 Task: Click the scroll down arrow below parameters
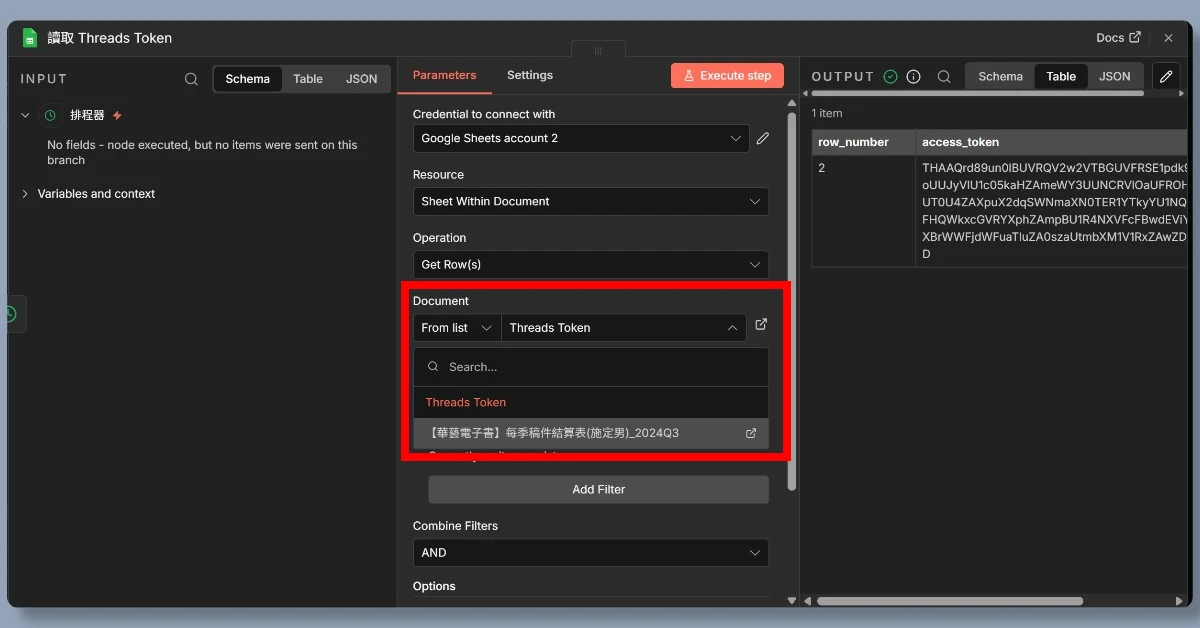[x=792, y=601]
